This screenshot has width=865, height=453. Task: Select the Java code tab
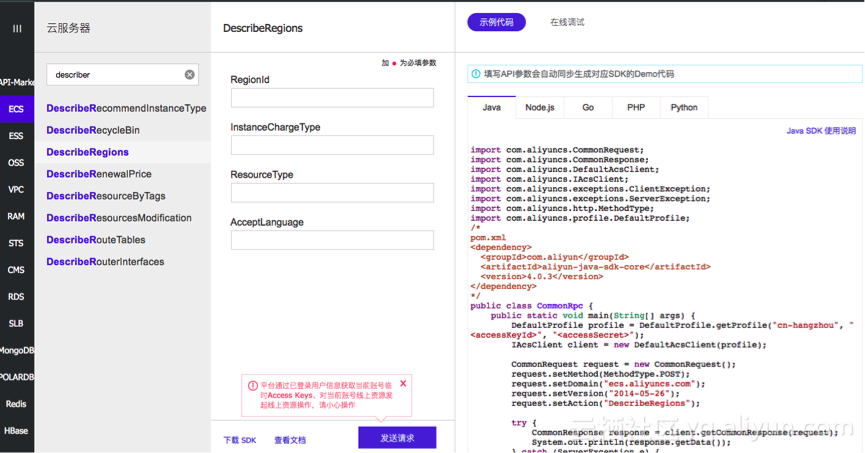point(492,108)
